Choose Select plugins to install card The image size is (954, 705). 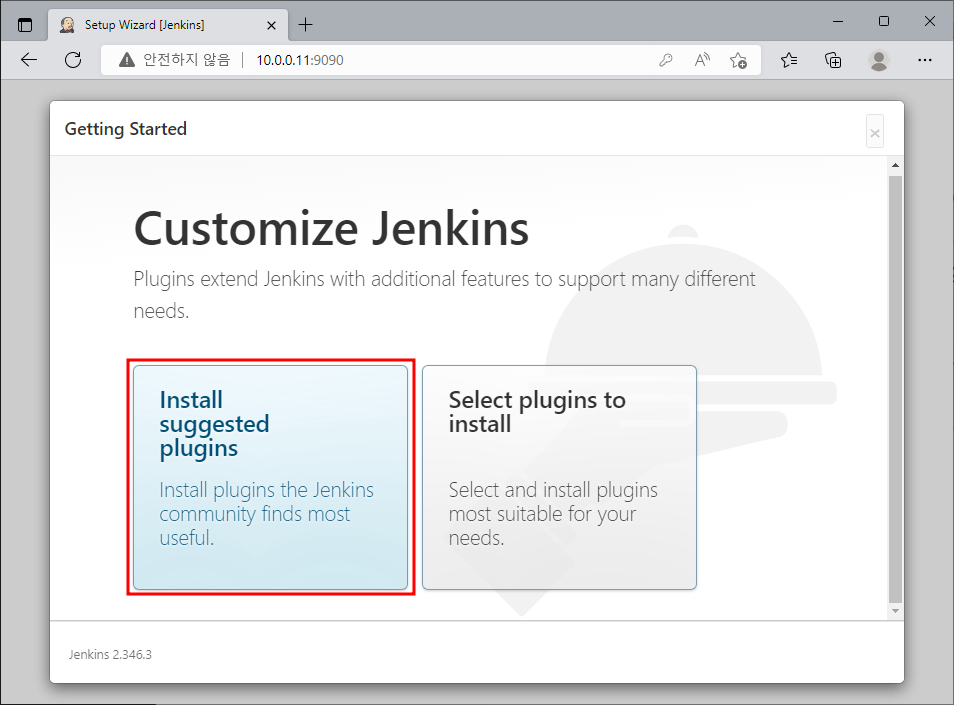(x=559, y=478)
